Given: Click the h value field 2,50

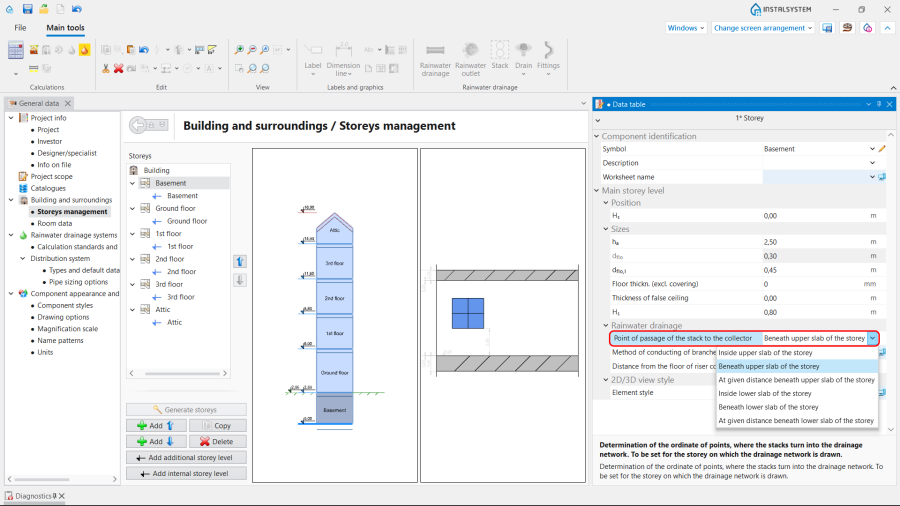Looking at the screenshot, I should [814, 242].
